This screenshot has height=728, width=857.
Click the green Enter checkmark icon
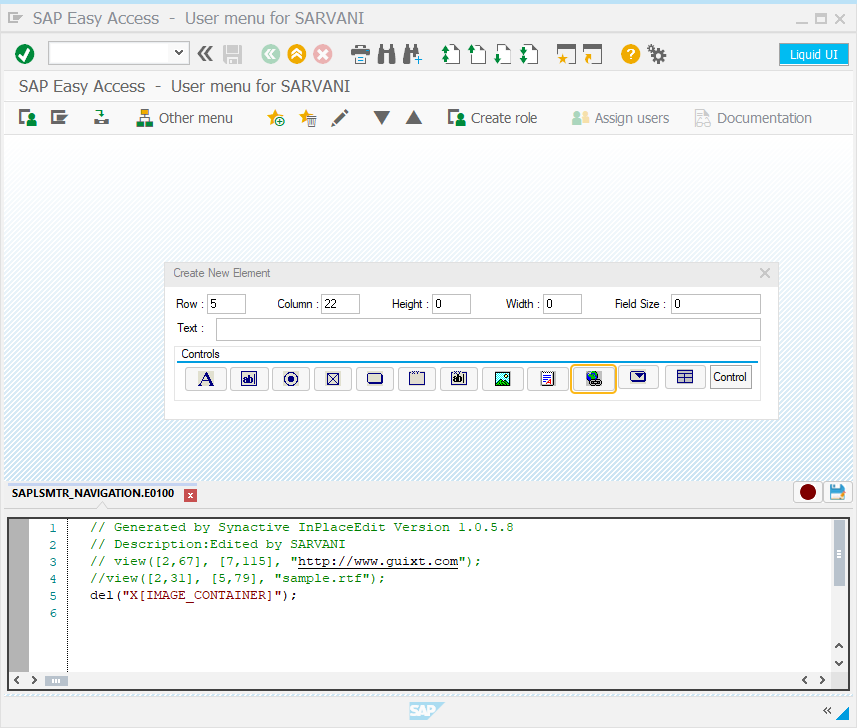tap(25, 54)
